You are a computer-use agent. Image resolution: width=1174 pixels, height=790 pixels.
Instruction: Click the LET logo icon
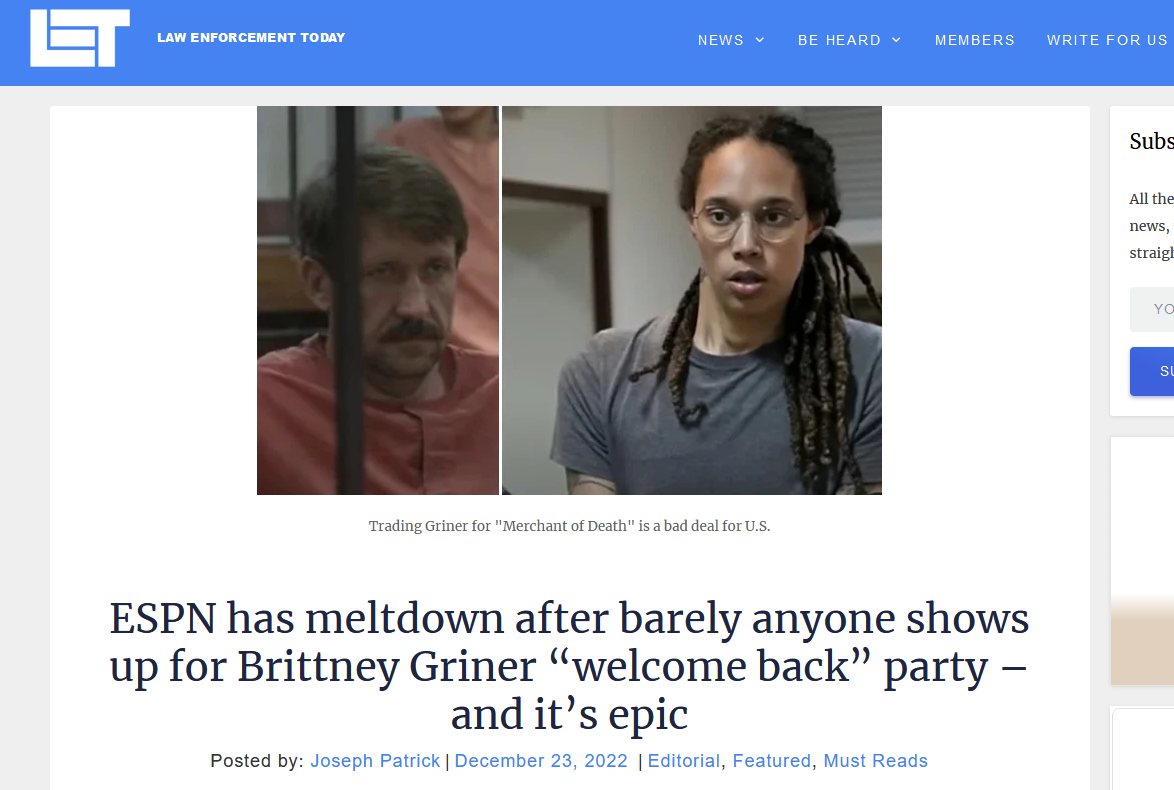pos(79,38)
